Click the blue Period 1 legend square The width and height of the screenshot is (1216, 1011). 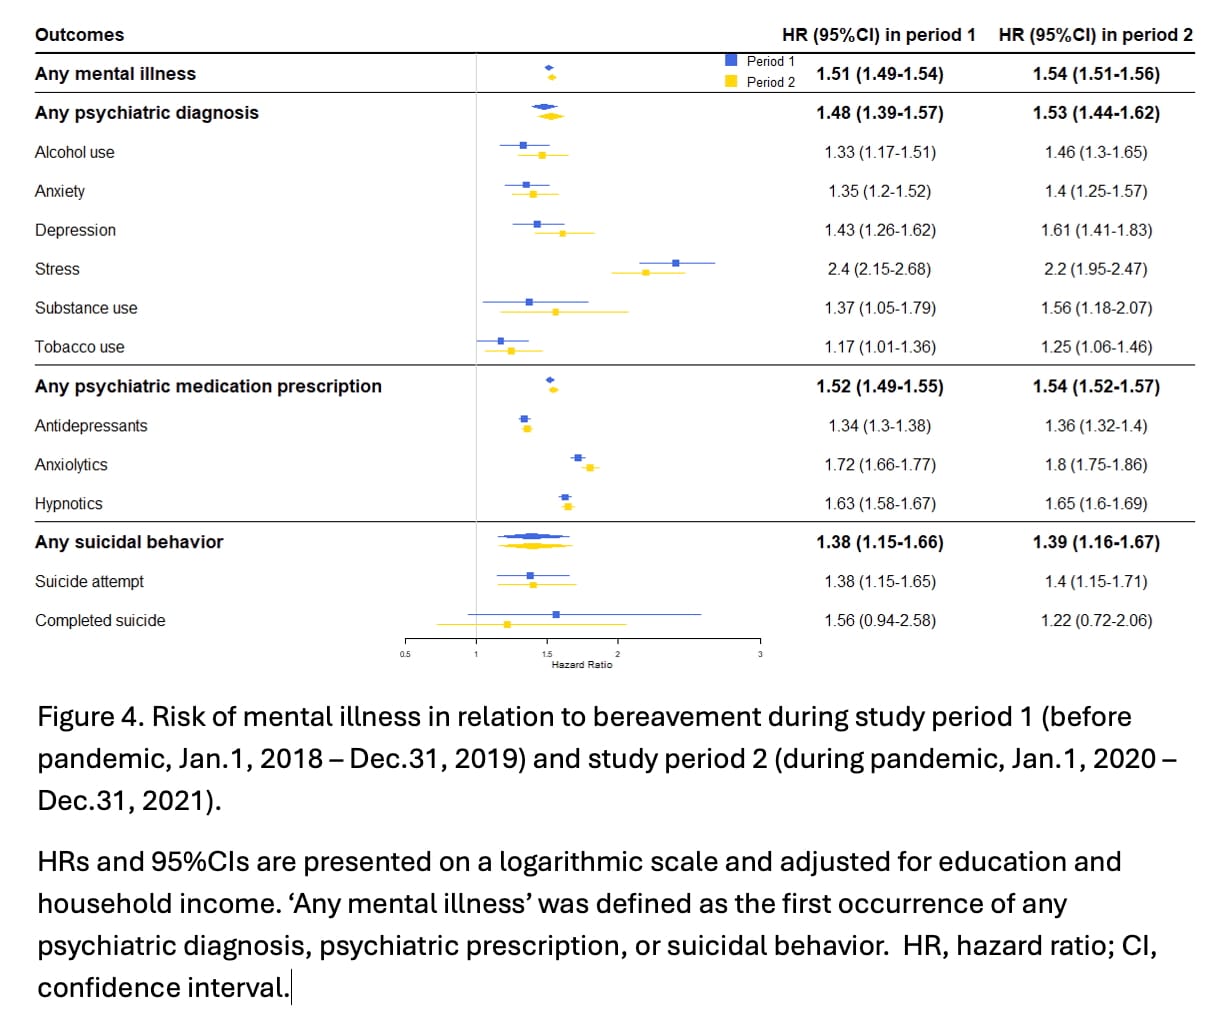731,60
